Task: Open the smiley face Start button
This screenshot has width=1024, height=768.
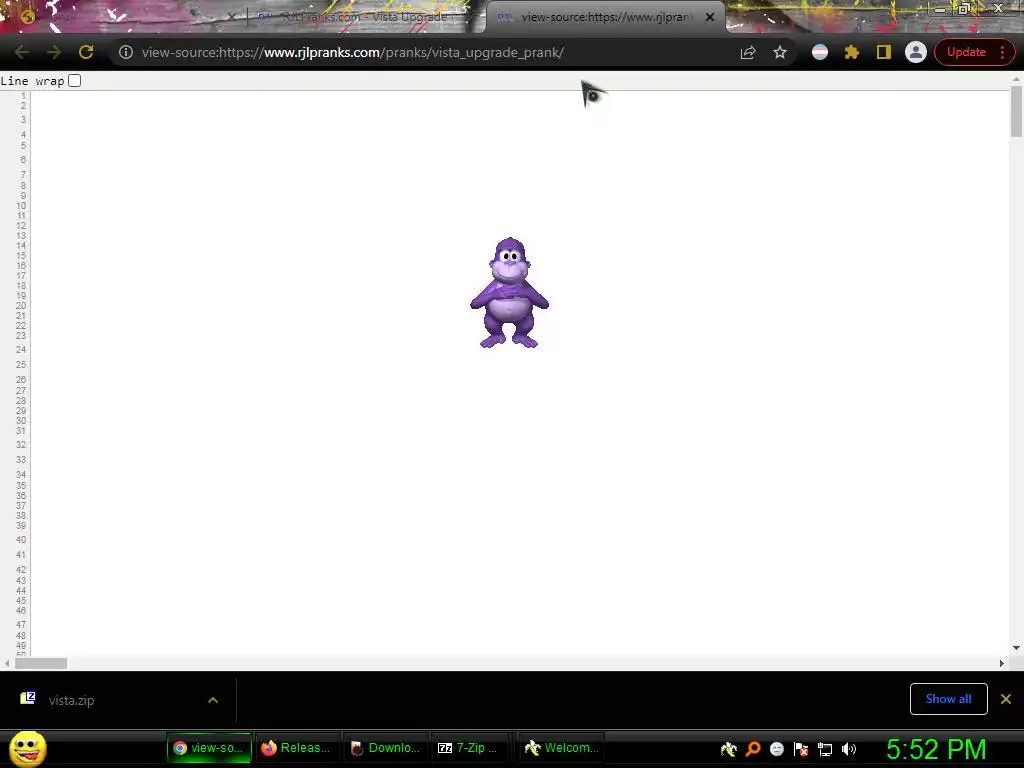Action: point(28,748)
